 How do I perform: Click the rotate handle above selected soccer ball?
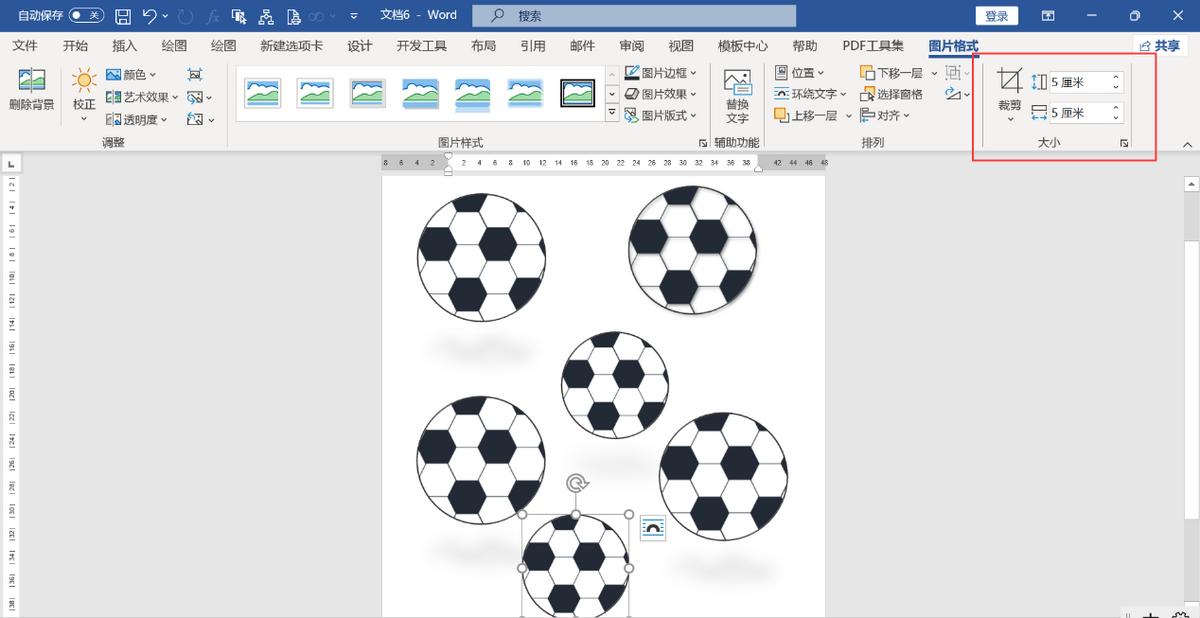[x=576, y=485]
